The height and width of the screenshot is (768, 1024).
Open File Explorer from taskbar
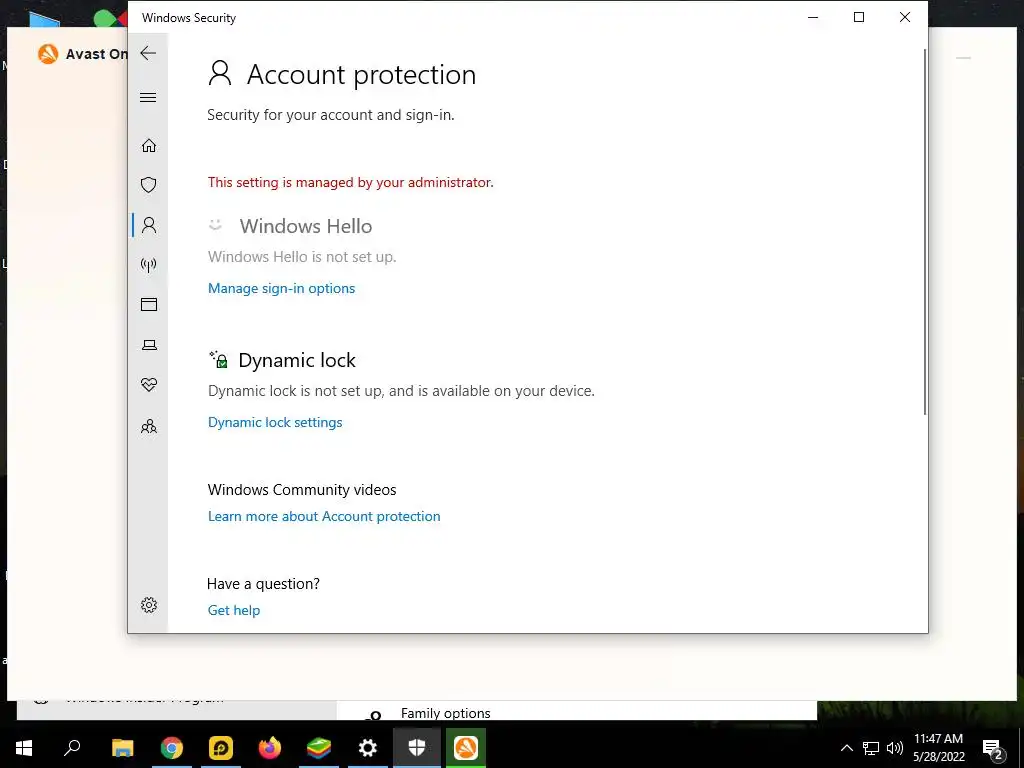122,748
